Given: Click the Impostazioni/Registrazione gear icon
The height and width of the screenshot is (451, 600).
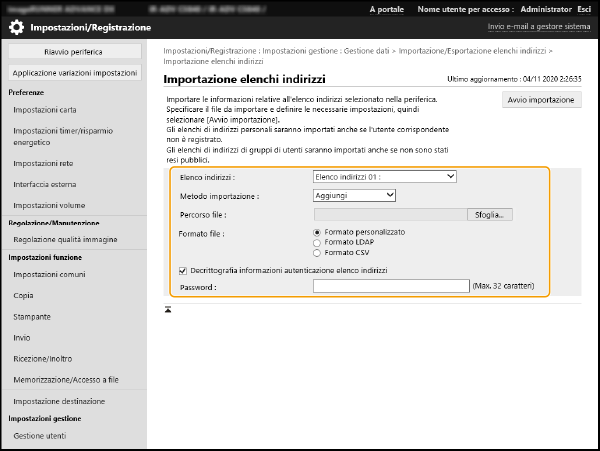Looking at the screenshot, I should click(x=17, y=28).
